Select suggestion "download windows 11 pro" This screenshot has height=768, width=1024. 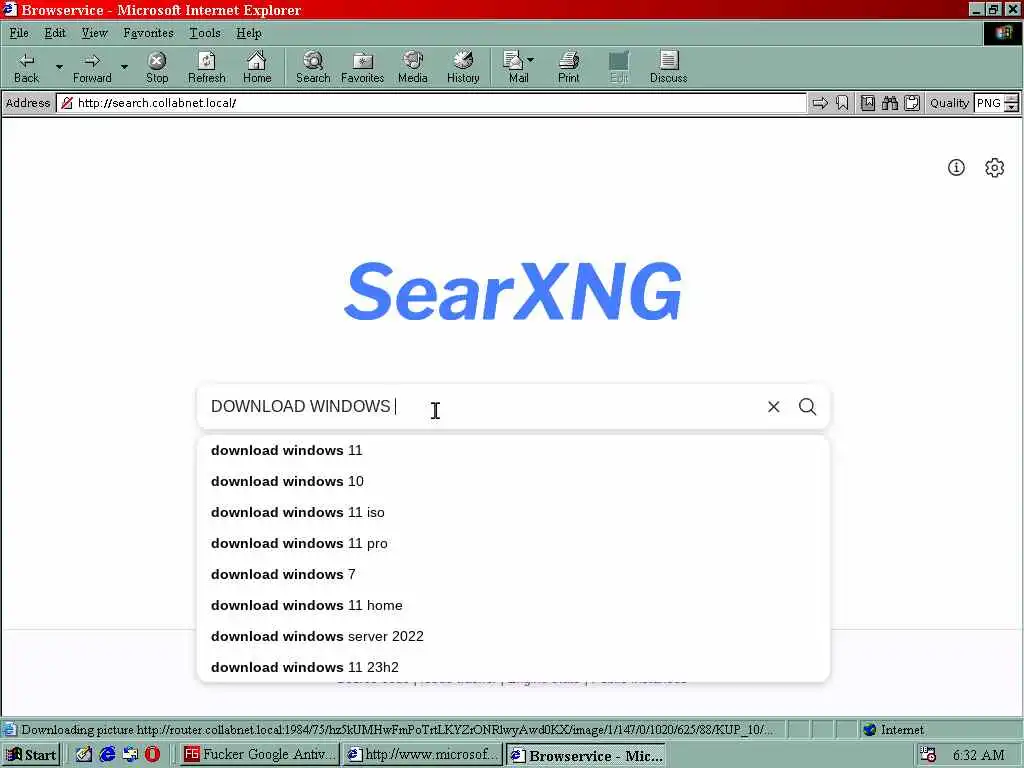[x=513, y=543]
